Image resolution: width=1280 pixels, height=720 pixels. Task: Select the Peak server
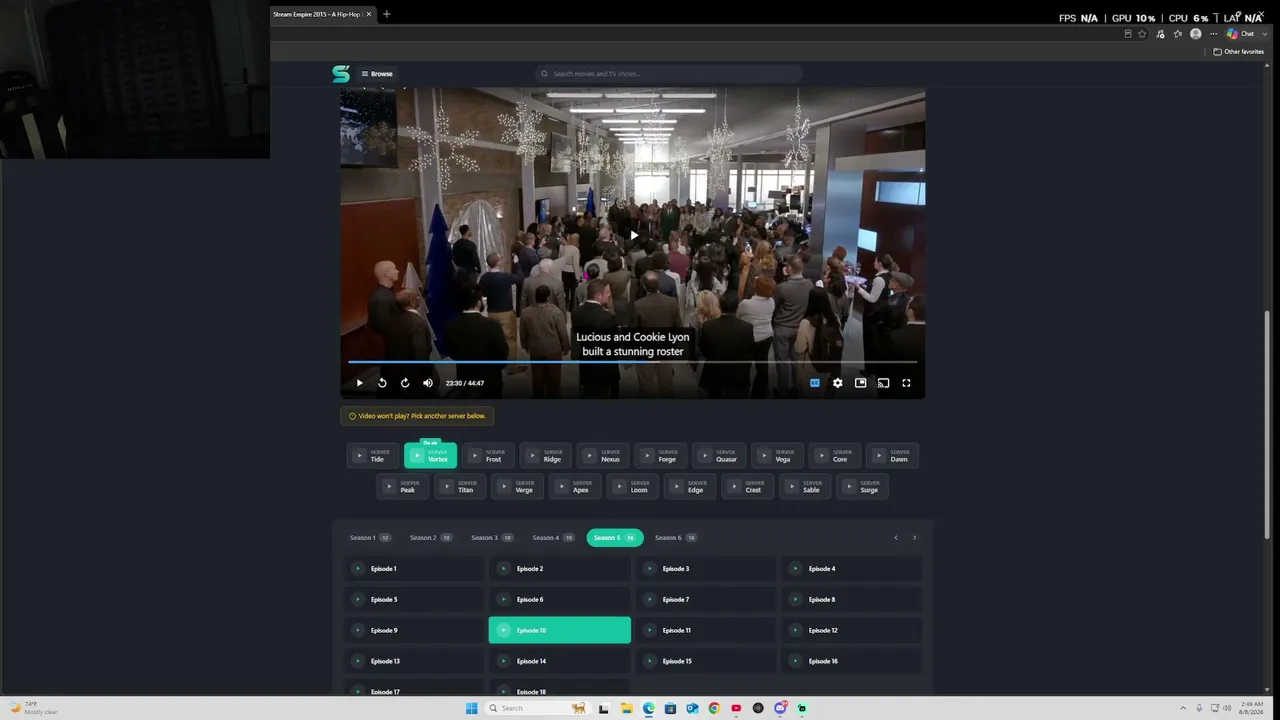click(402, 487)
